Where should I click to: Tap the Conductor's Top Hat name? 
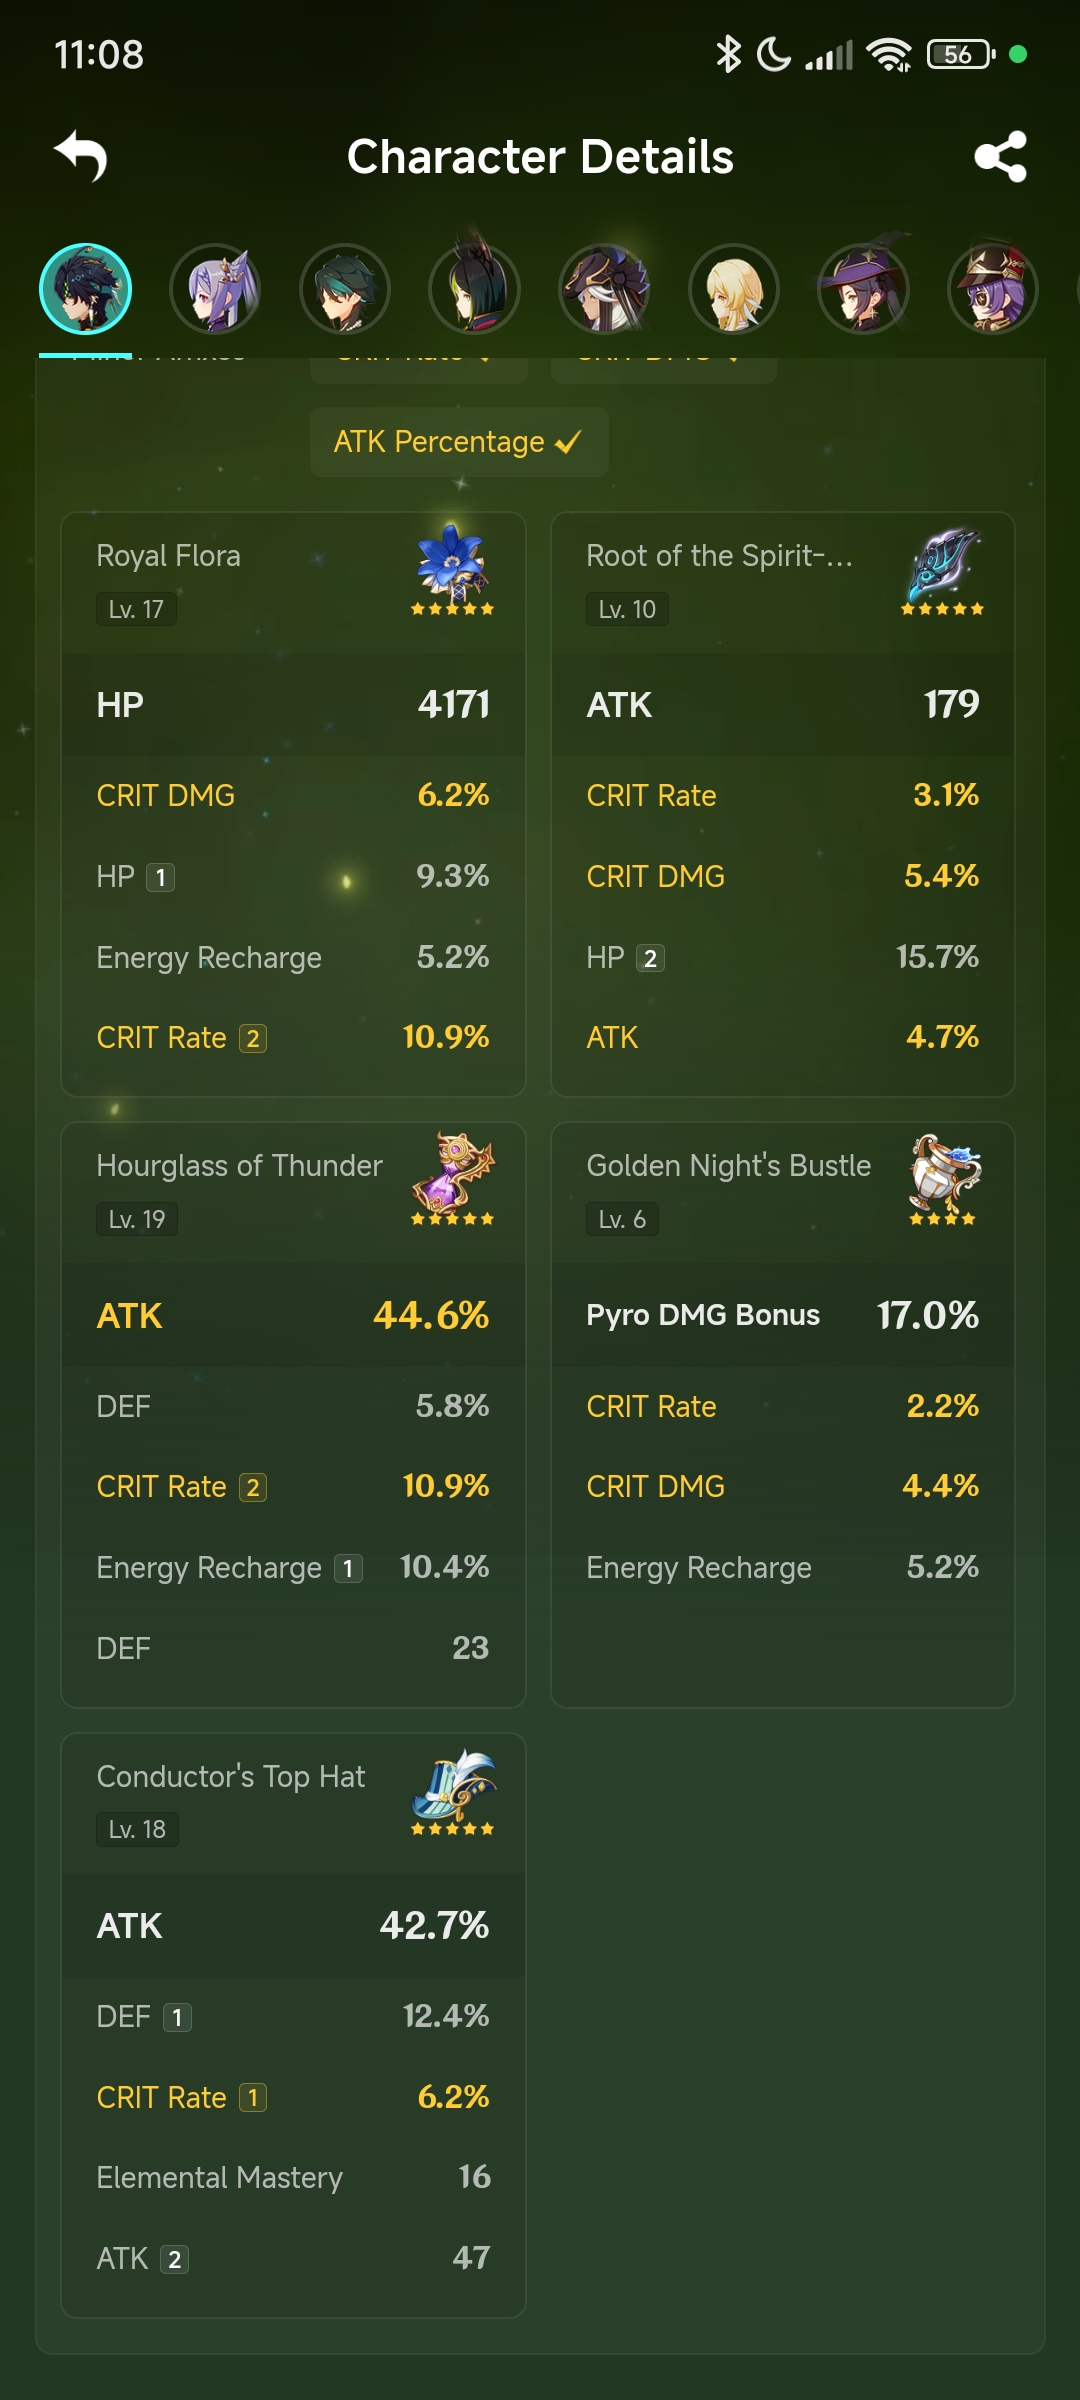pos(231,1777)
